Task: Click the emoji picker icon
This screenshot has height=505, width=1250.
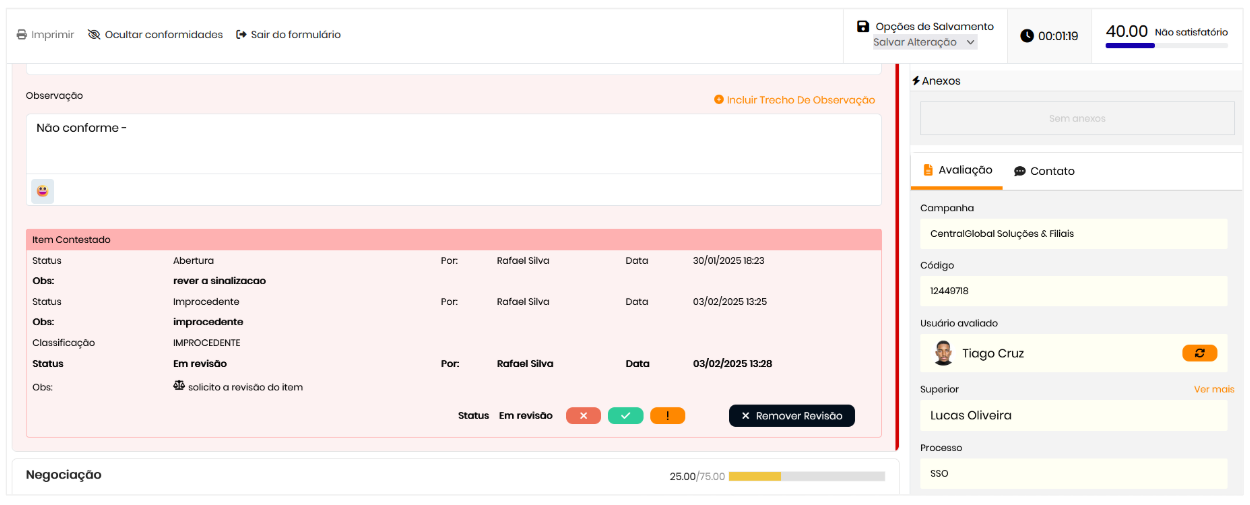Action: tap(42, 191)
